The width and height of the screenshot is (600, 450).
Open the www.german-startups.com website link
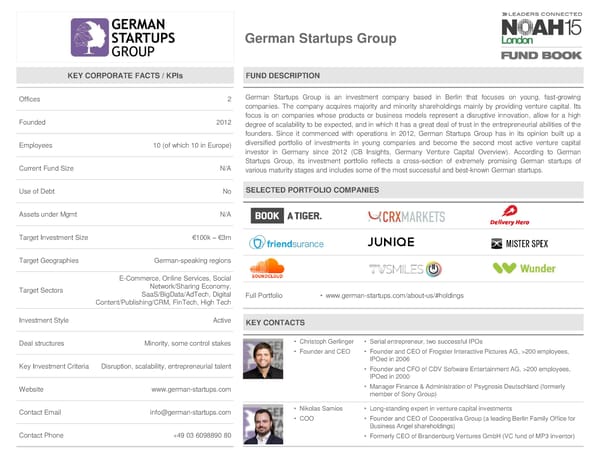click(x=191, y=388)
